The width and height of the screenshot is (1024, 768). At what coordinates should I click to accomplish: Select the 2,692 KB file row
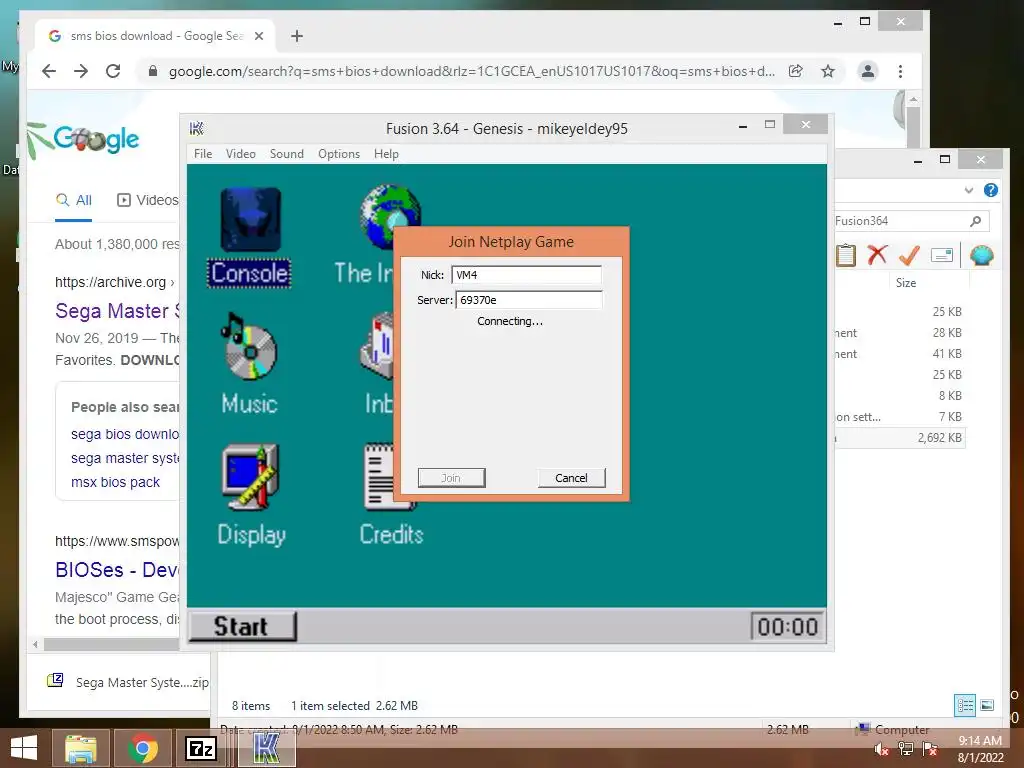[900, 438]
